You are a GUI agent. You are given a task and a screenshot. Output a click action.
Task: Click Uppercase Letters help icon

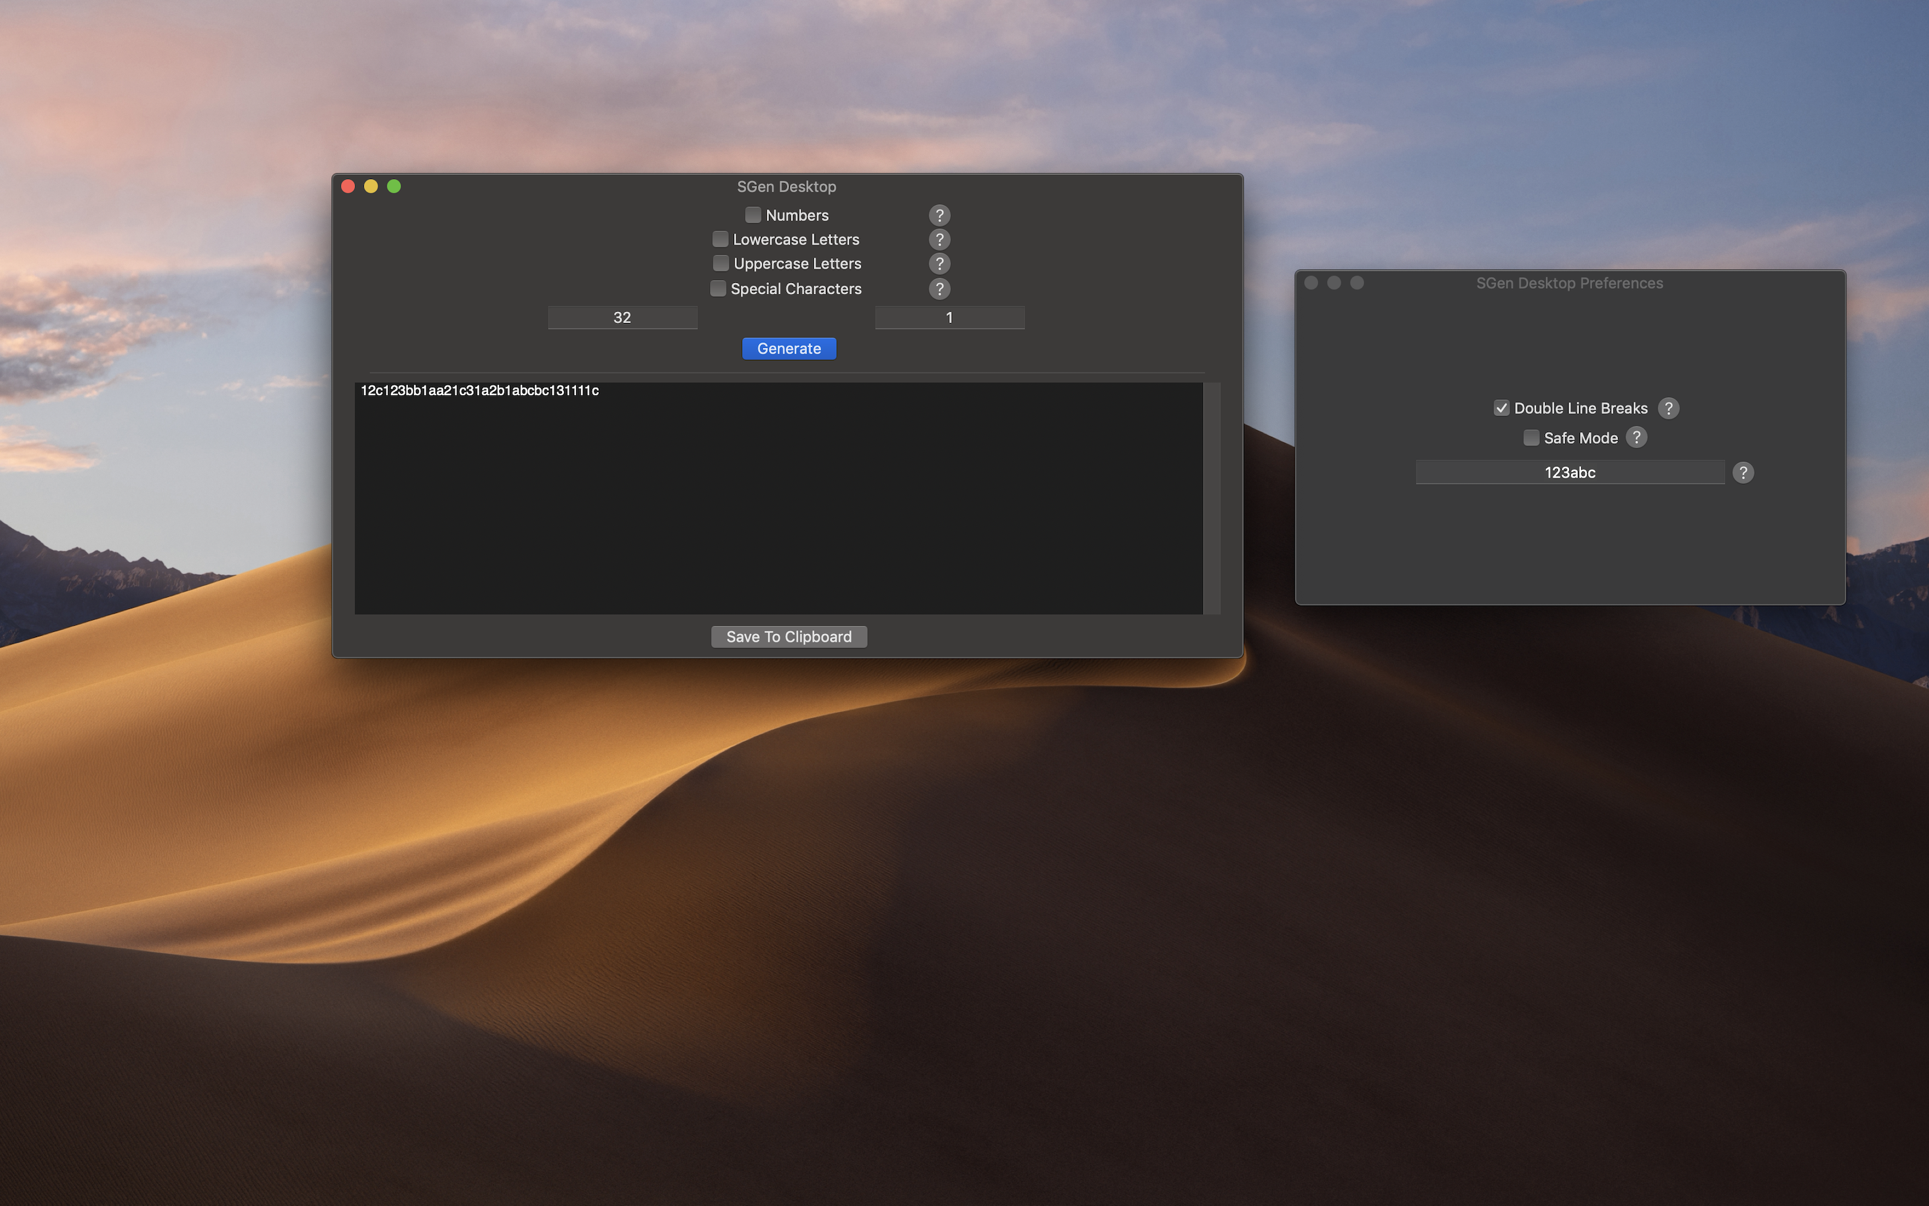tap(938, 263)
